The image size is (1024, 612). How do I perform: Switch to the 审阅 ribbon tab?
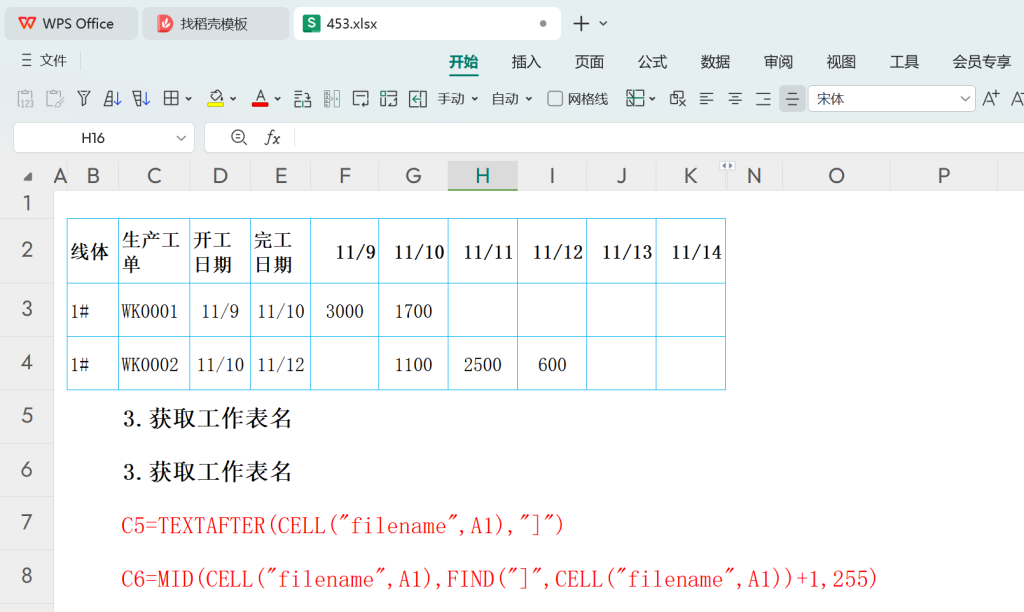click(778, 62)
